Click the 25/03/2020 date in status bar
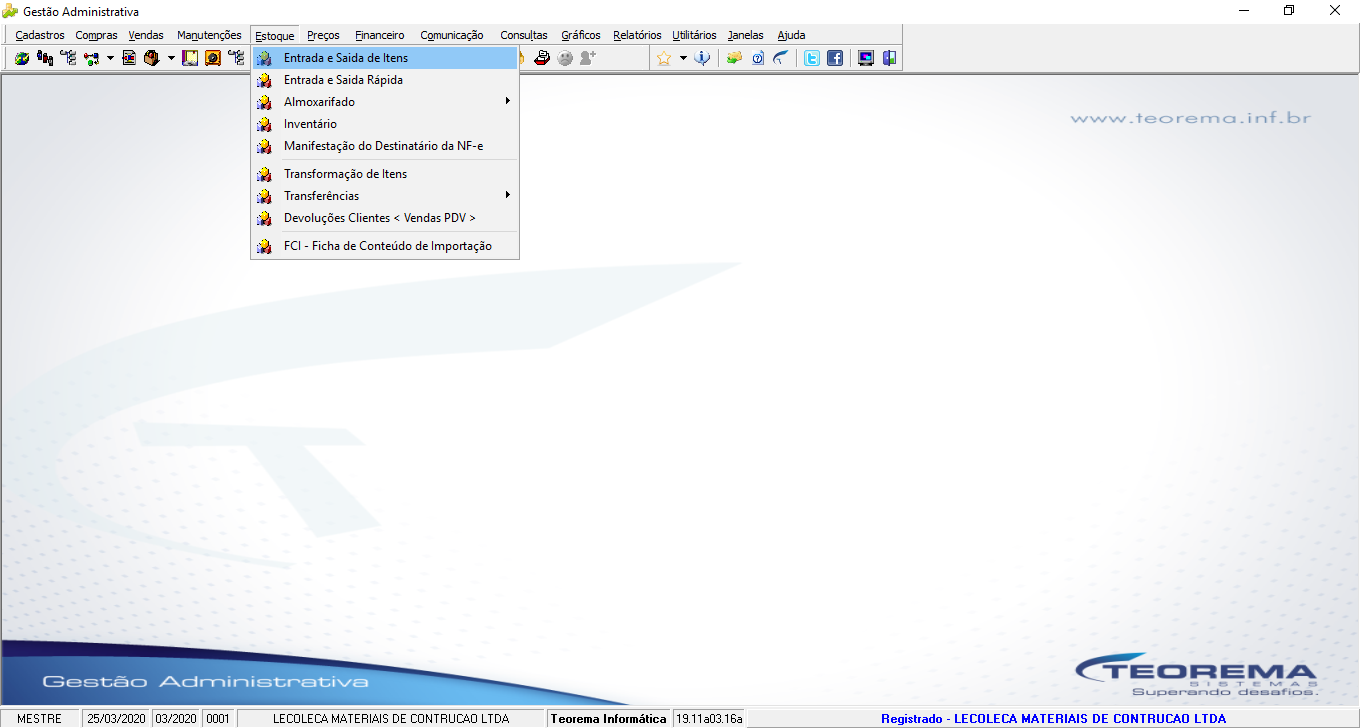This screenshot has height=728, width=1360. pos(116,719)
